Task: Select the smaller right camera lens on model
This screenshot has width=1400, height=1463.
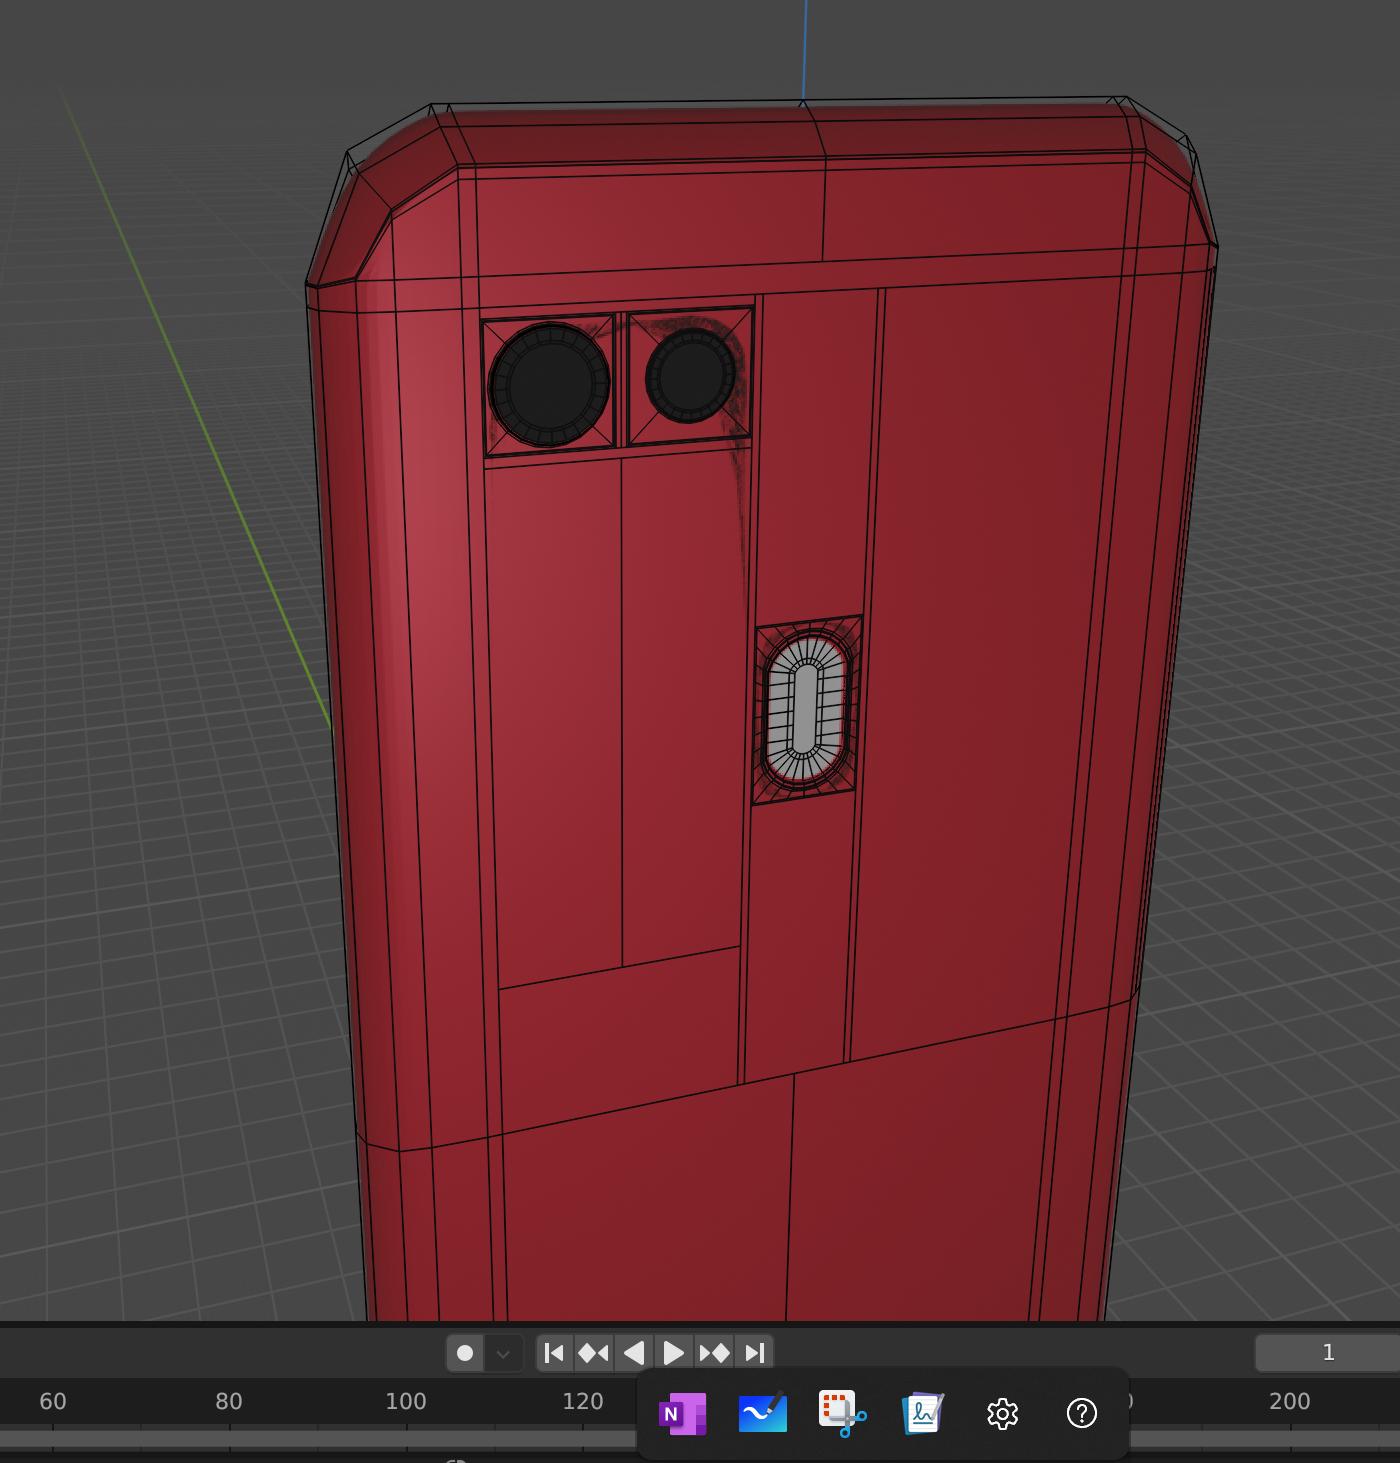Action: click(x=691, y=376)
